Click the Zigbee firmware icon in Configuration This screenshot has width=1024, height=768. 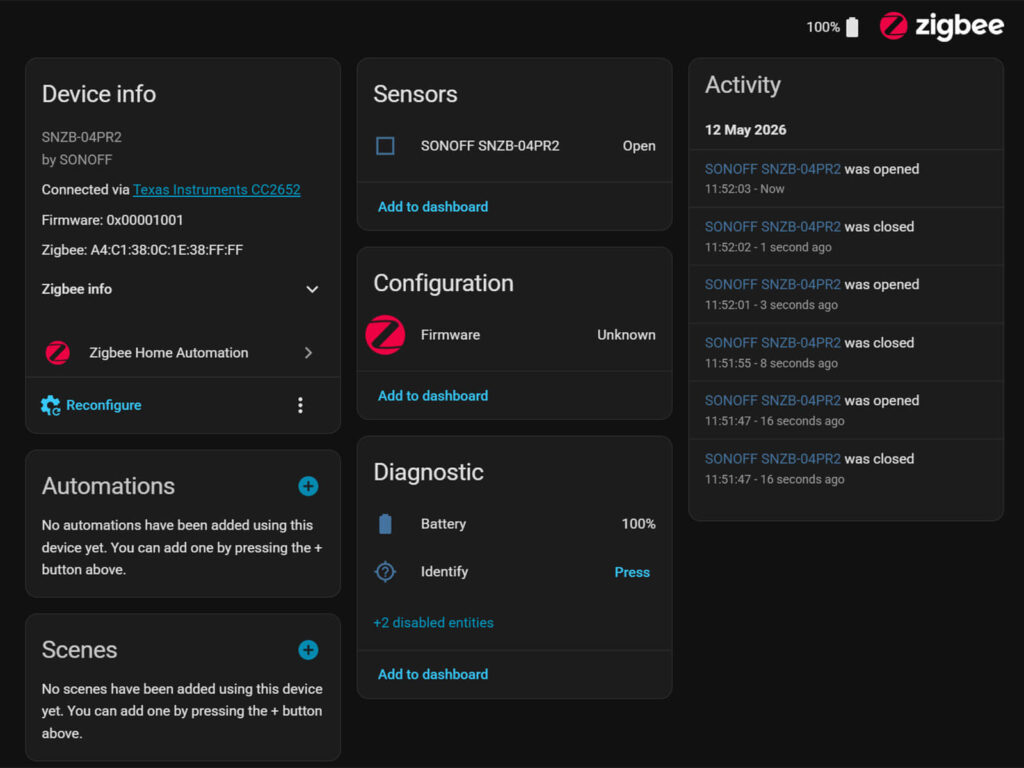point(385,334)
